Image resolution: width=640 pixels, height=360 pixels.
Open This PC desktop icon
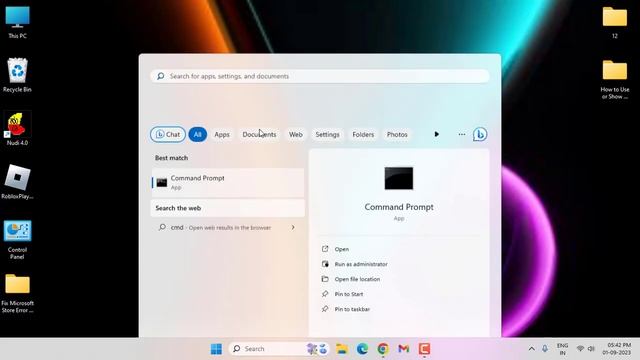point(17,22)
